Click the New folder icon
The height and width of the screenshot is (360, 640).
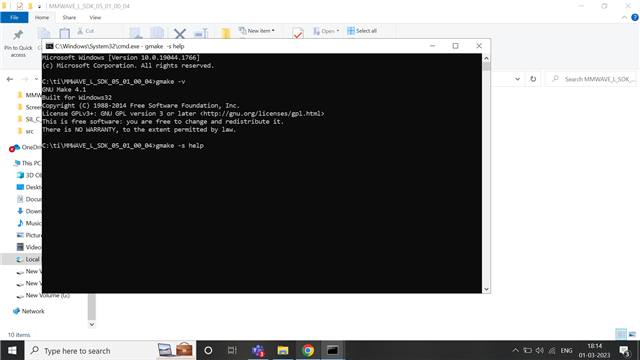[x=226, y=33]
